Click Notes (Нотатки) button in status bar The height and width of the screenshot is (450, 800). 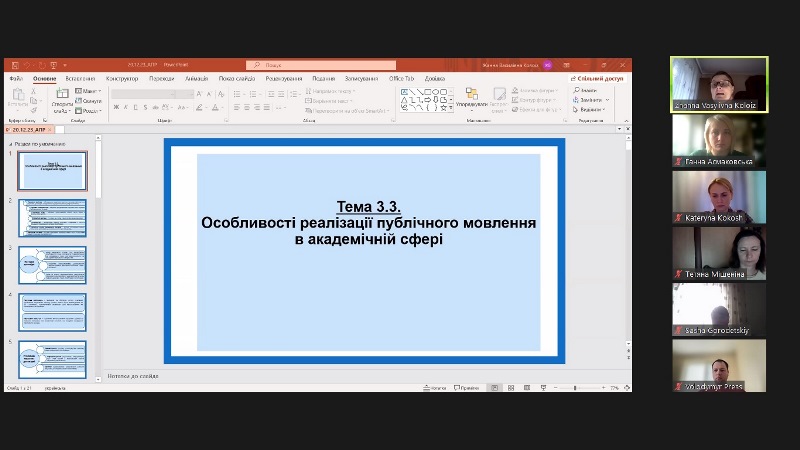(x=435, y=388)
